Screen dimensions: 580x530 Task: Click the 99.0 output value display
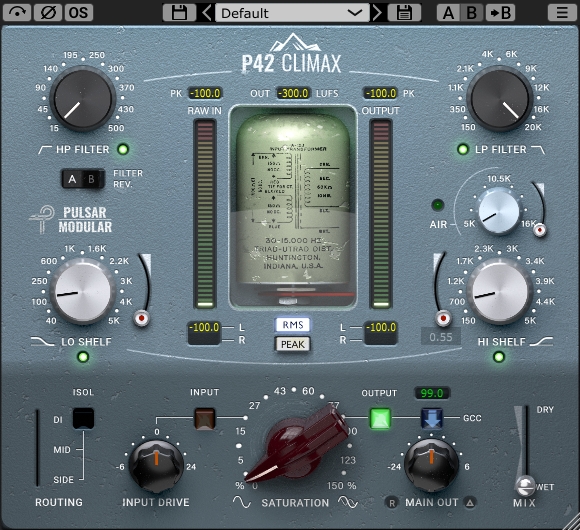click(432, 393)
